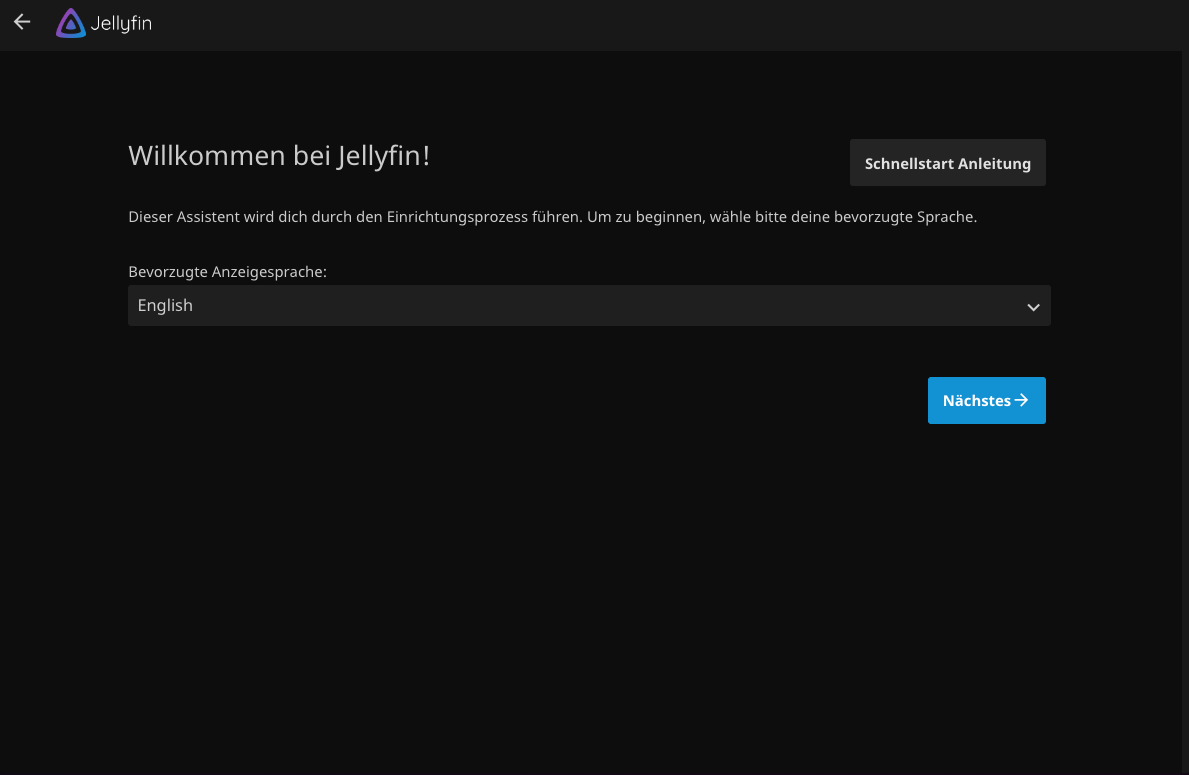Click the word Anleitung on the quick start button

point(994,164)
